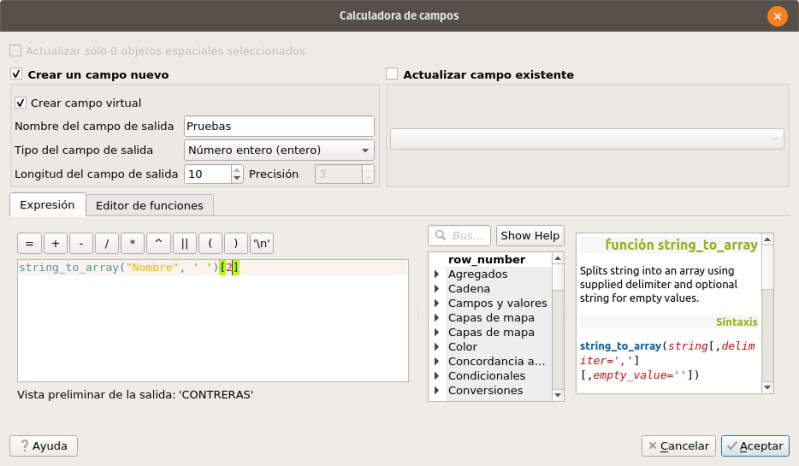
Task: Insert the equals operator
Action: pos(30,243)
